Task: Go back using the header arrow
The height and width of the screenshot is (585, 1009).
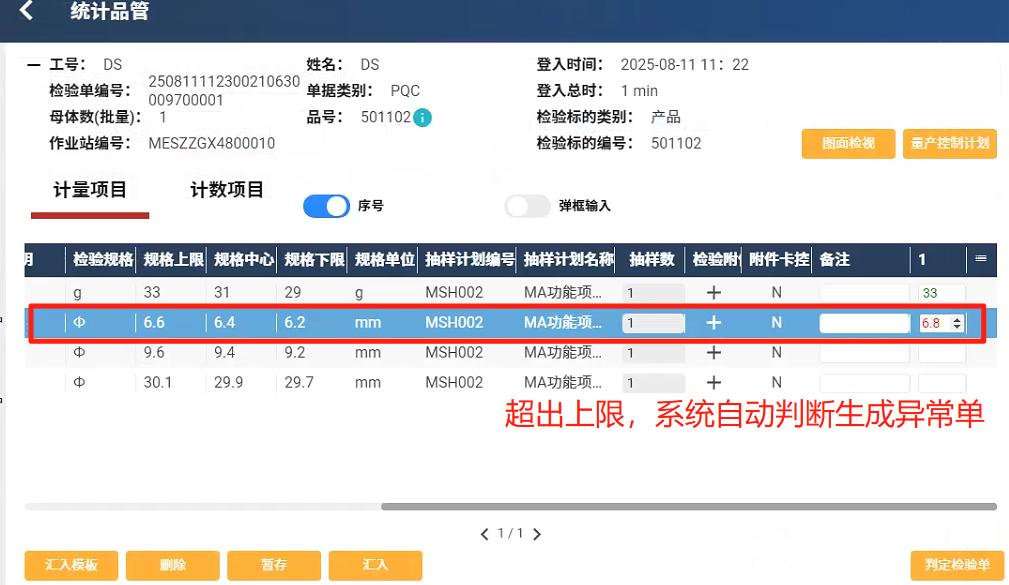Action: [x=26, y=10]
